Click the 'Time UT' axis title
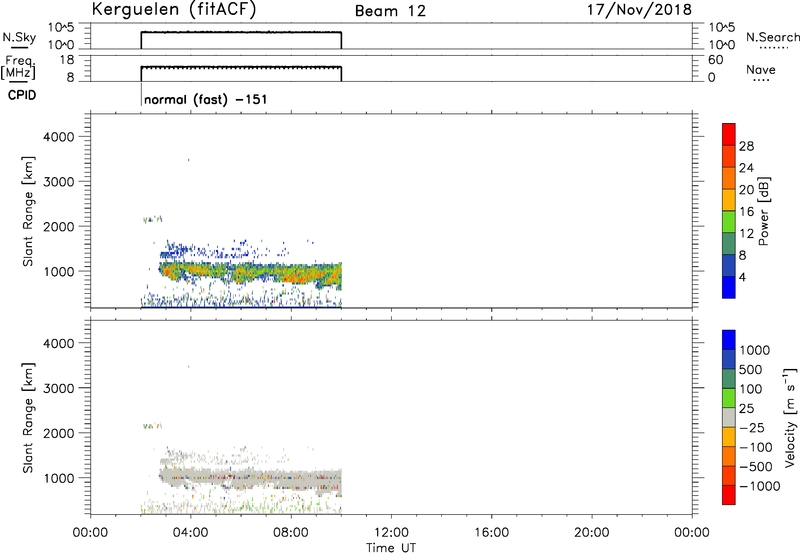 tap(391, 548)
